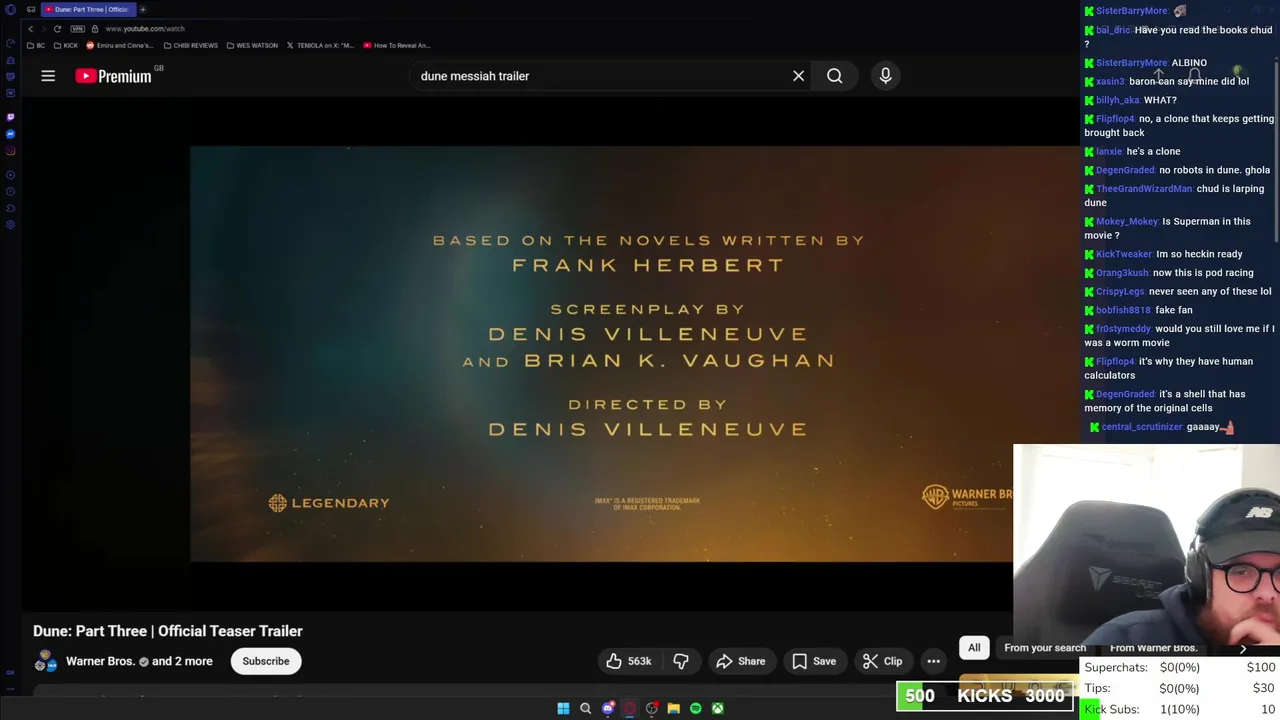The image size is (1280, 720).
Task: Click the video title Dune: Part Three
Action: point(168,631)
